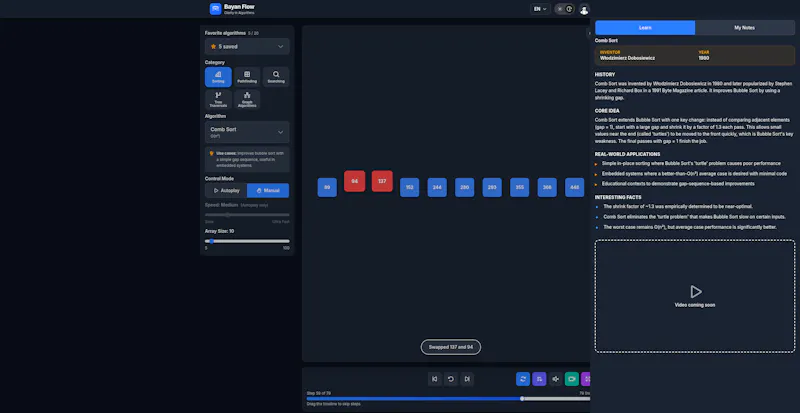Switch to the My Notes tab
Screen dimensions: 800x413
pos(744,28)
